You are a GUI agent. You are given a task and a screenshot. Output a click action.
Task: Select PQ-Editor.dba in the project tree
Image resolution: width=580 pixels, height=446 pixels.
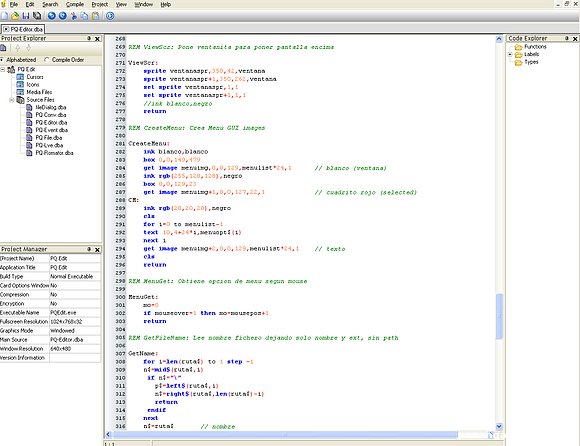coord(51,122)
